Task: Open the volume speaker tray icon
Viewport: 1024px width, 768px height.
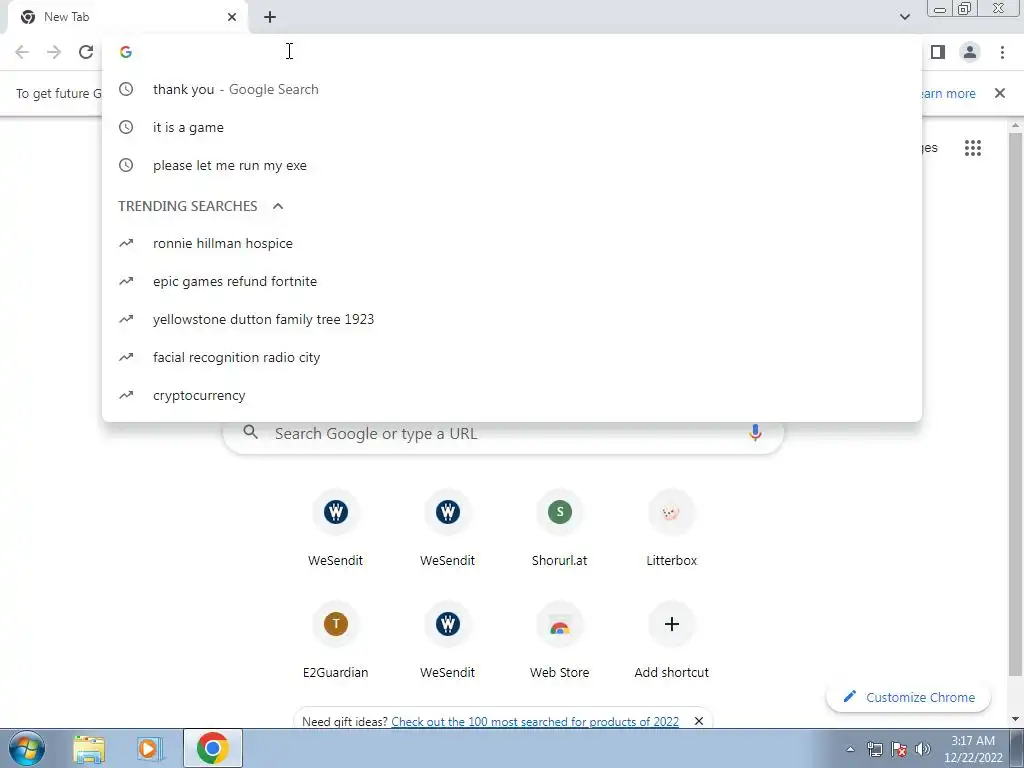Action: pyautogui.click(x=923, y=749)
